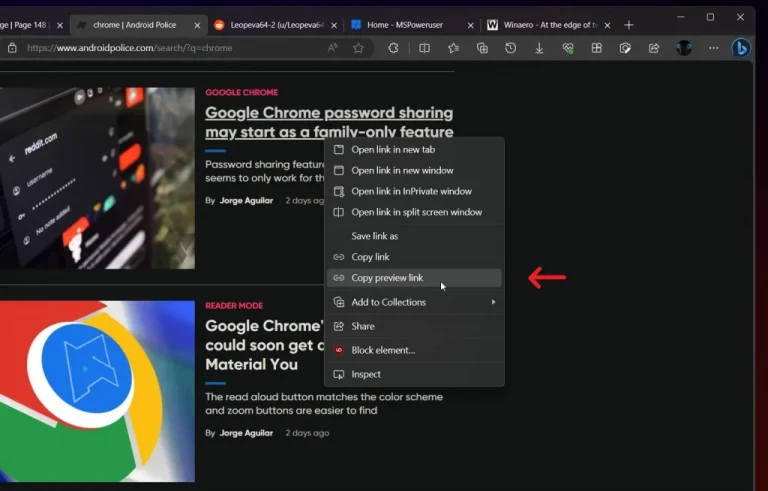Click the Read aloud icon in address bar
768x491 pixels.
[x=333, y=47]
